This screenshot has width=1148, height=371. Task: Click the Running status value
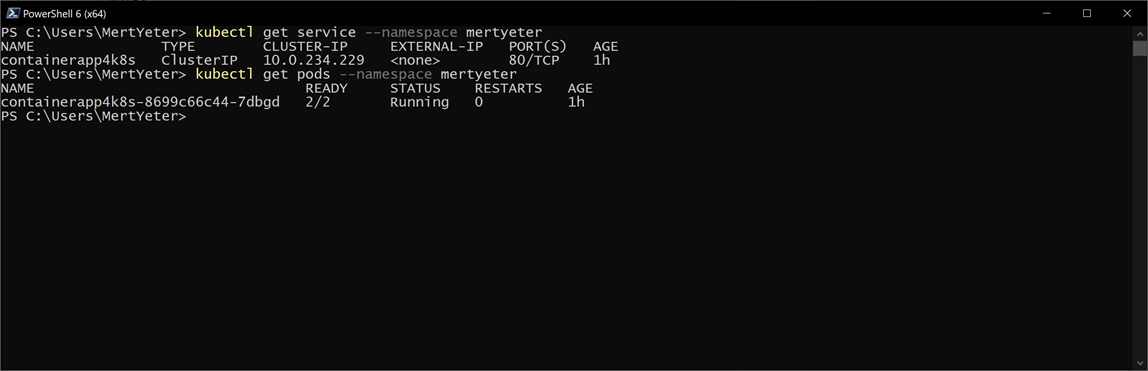pyautogui.click(x=419, y=102)
